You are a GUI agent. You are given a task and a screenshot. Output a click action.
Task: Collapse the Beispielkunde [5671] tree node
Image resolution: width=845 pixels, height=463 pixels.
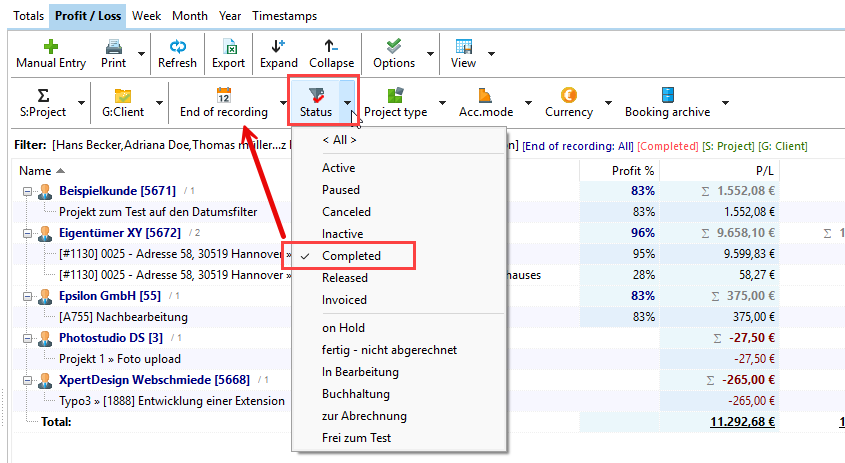(25, 190)
